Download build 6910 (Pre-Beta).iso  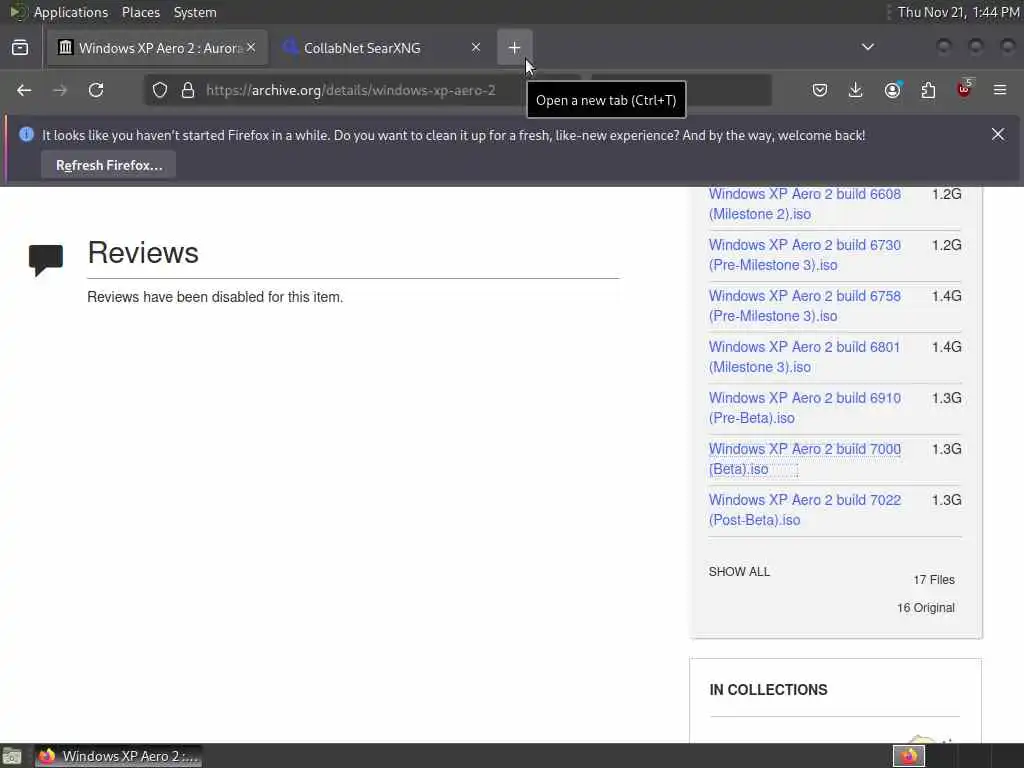(805, 408)
